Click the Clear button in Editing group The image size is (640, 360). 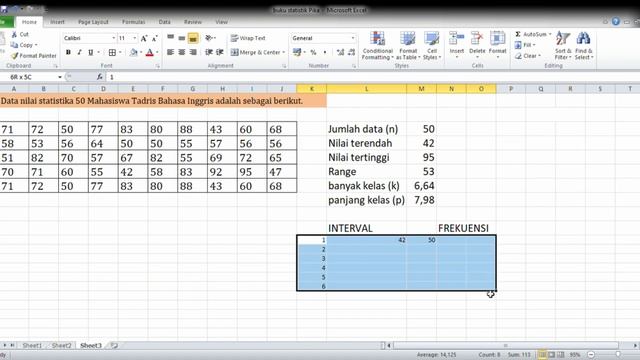point(527,56)
